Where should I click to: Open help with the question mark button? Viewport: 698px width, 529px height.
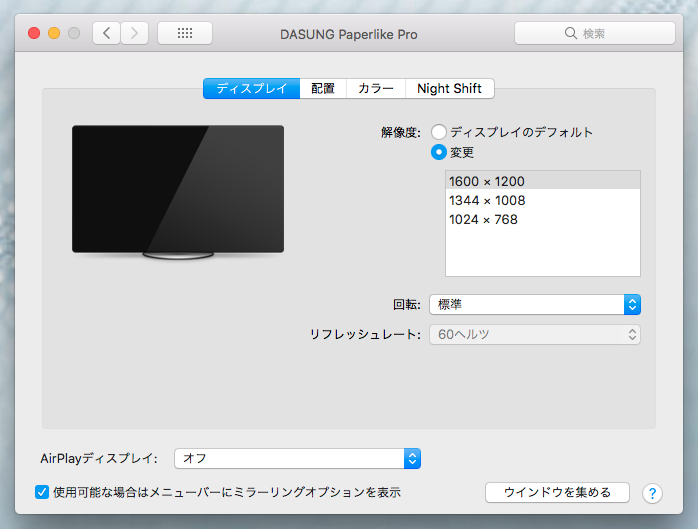pos(652,493)
